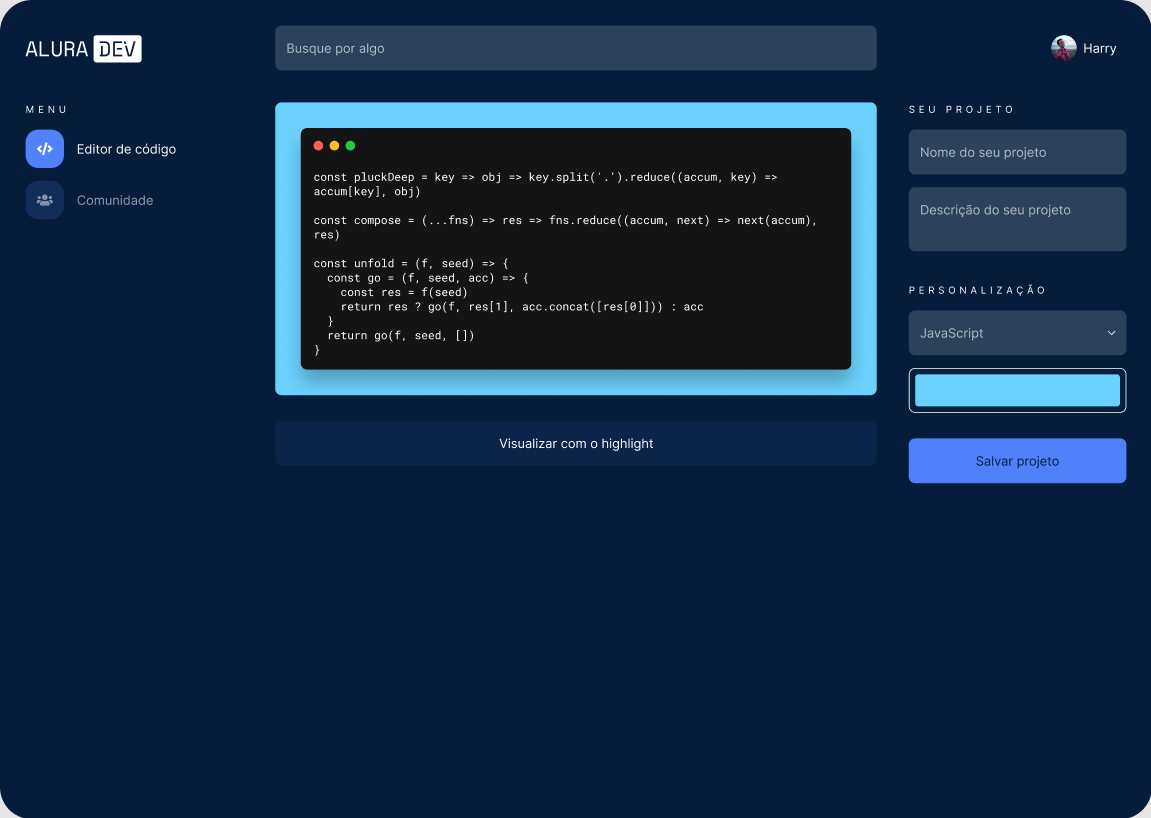
Task: Open the Comunidade people icon
Action: click(45, 200)
